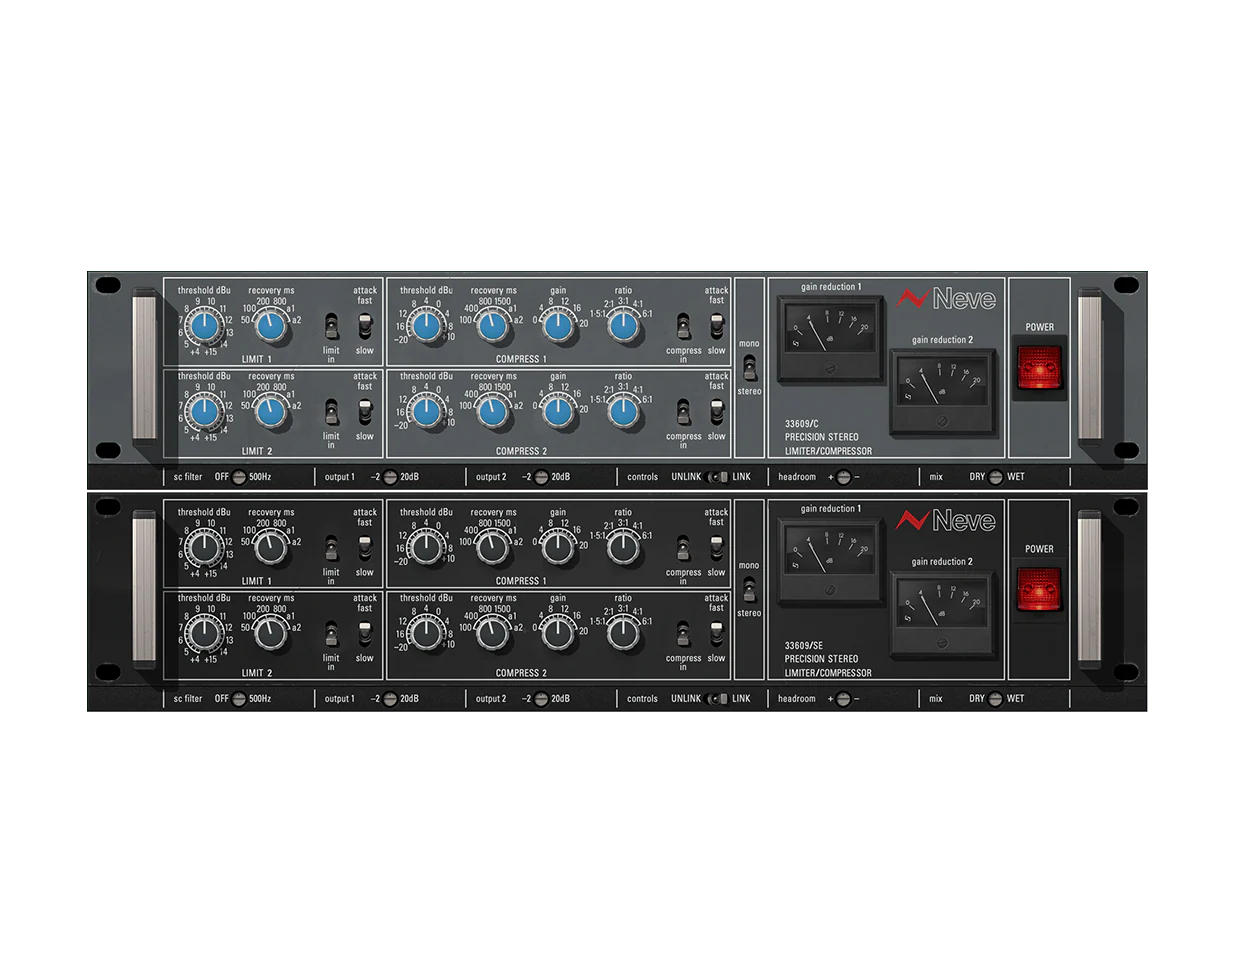Screen dimensions: 1248x980
Task: Click the output 1 knob on 33609/SE
Action: pos(390,699)
